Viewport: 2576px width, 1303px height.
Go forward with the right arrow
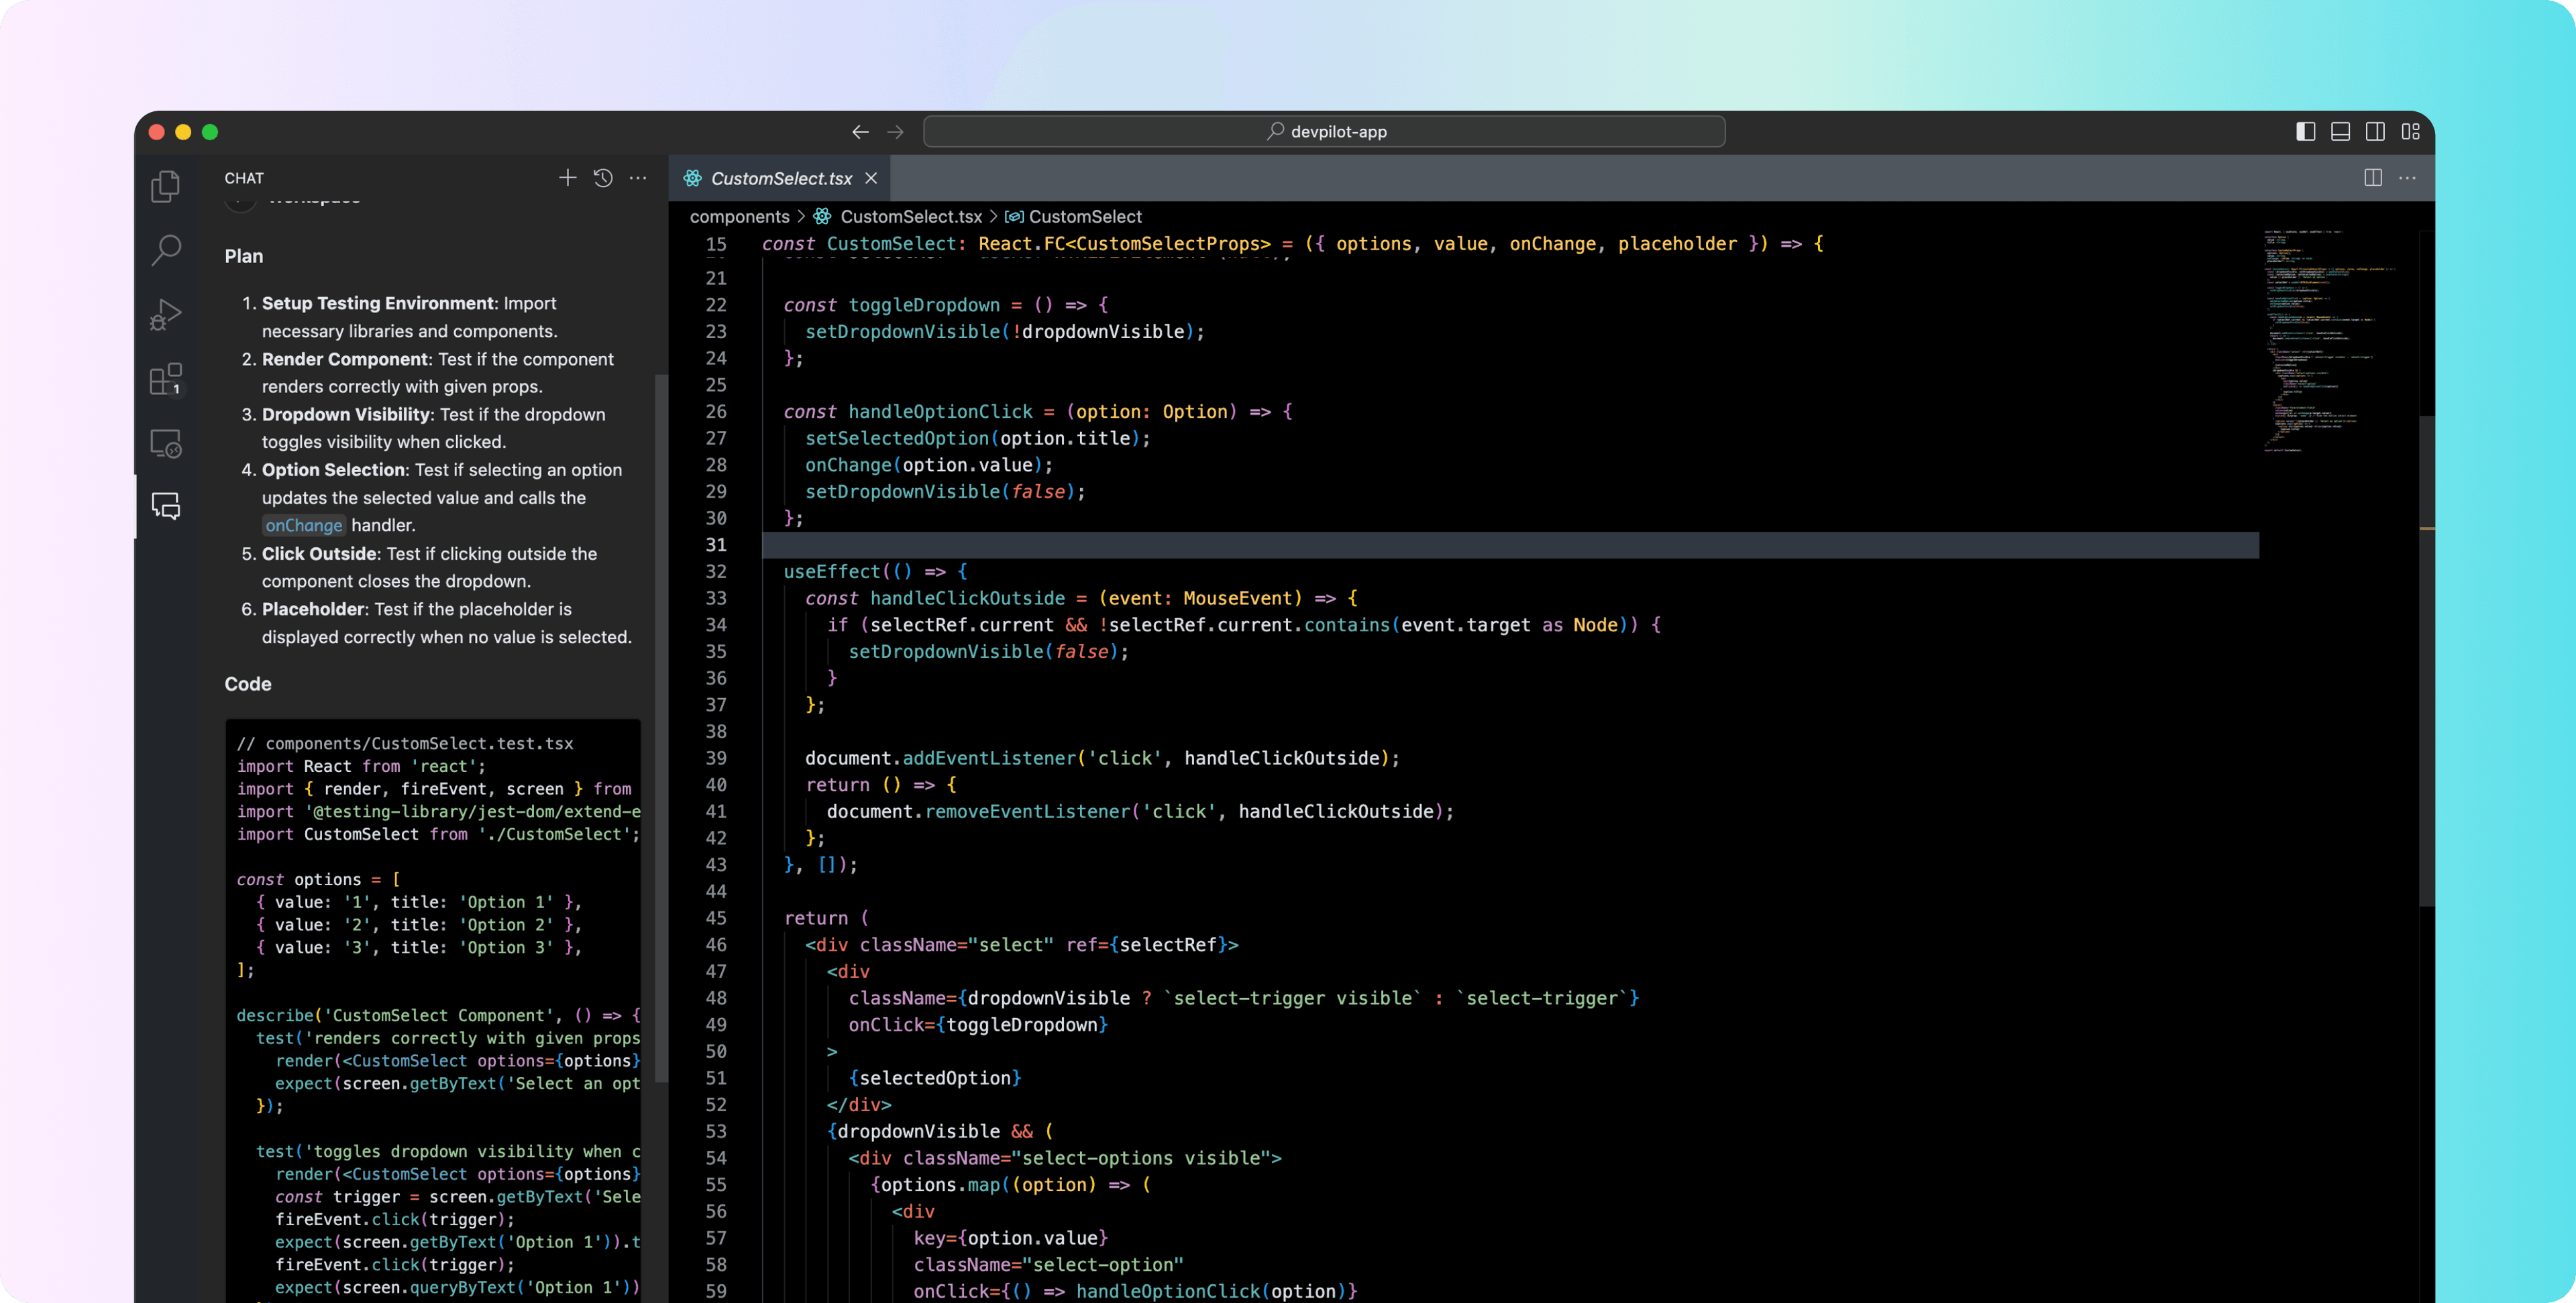tap(895, 132)
